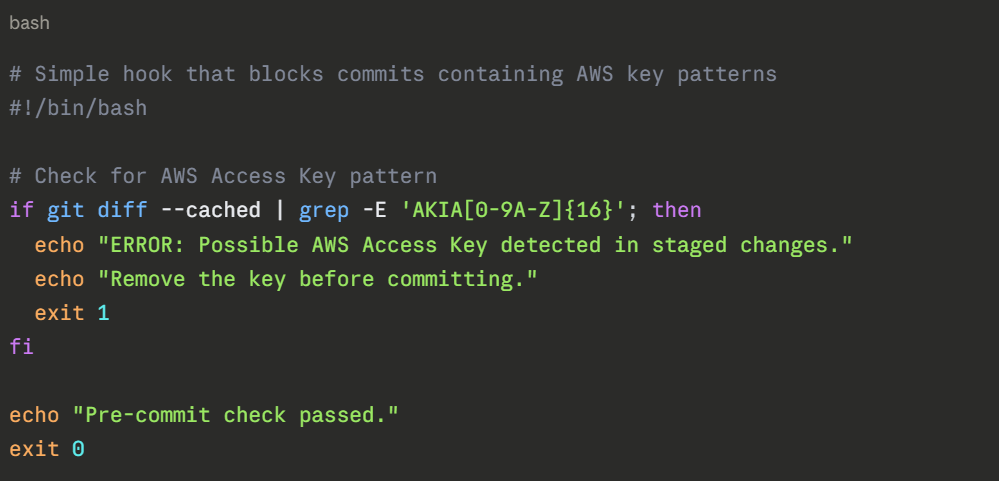Viewport: 999px width, 481px height.
Task: Click the number 1 exit code
Action: tap(103, 313)
